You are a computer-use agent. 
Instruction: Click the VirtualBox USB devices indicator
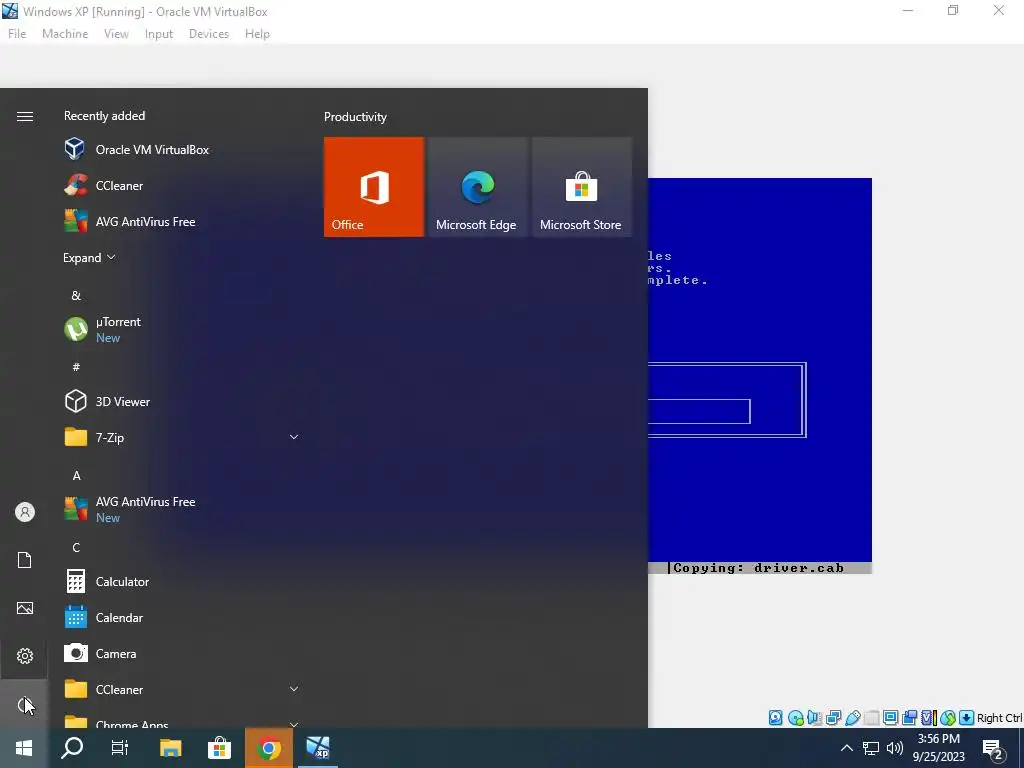853,718
